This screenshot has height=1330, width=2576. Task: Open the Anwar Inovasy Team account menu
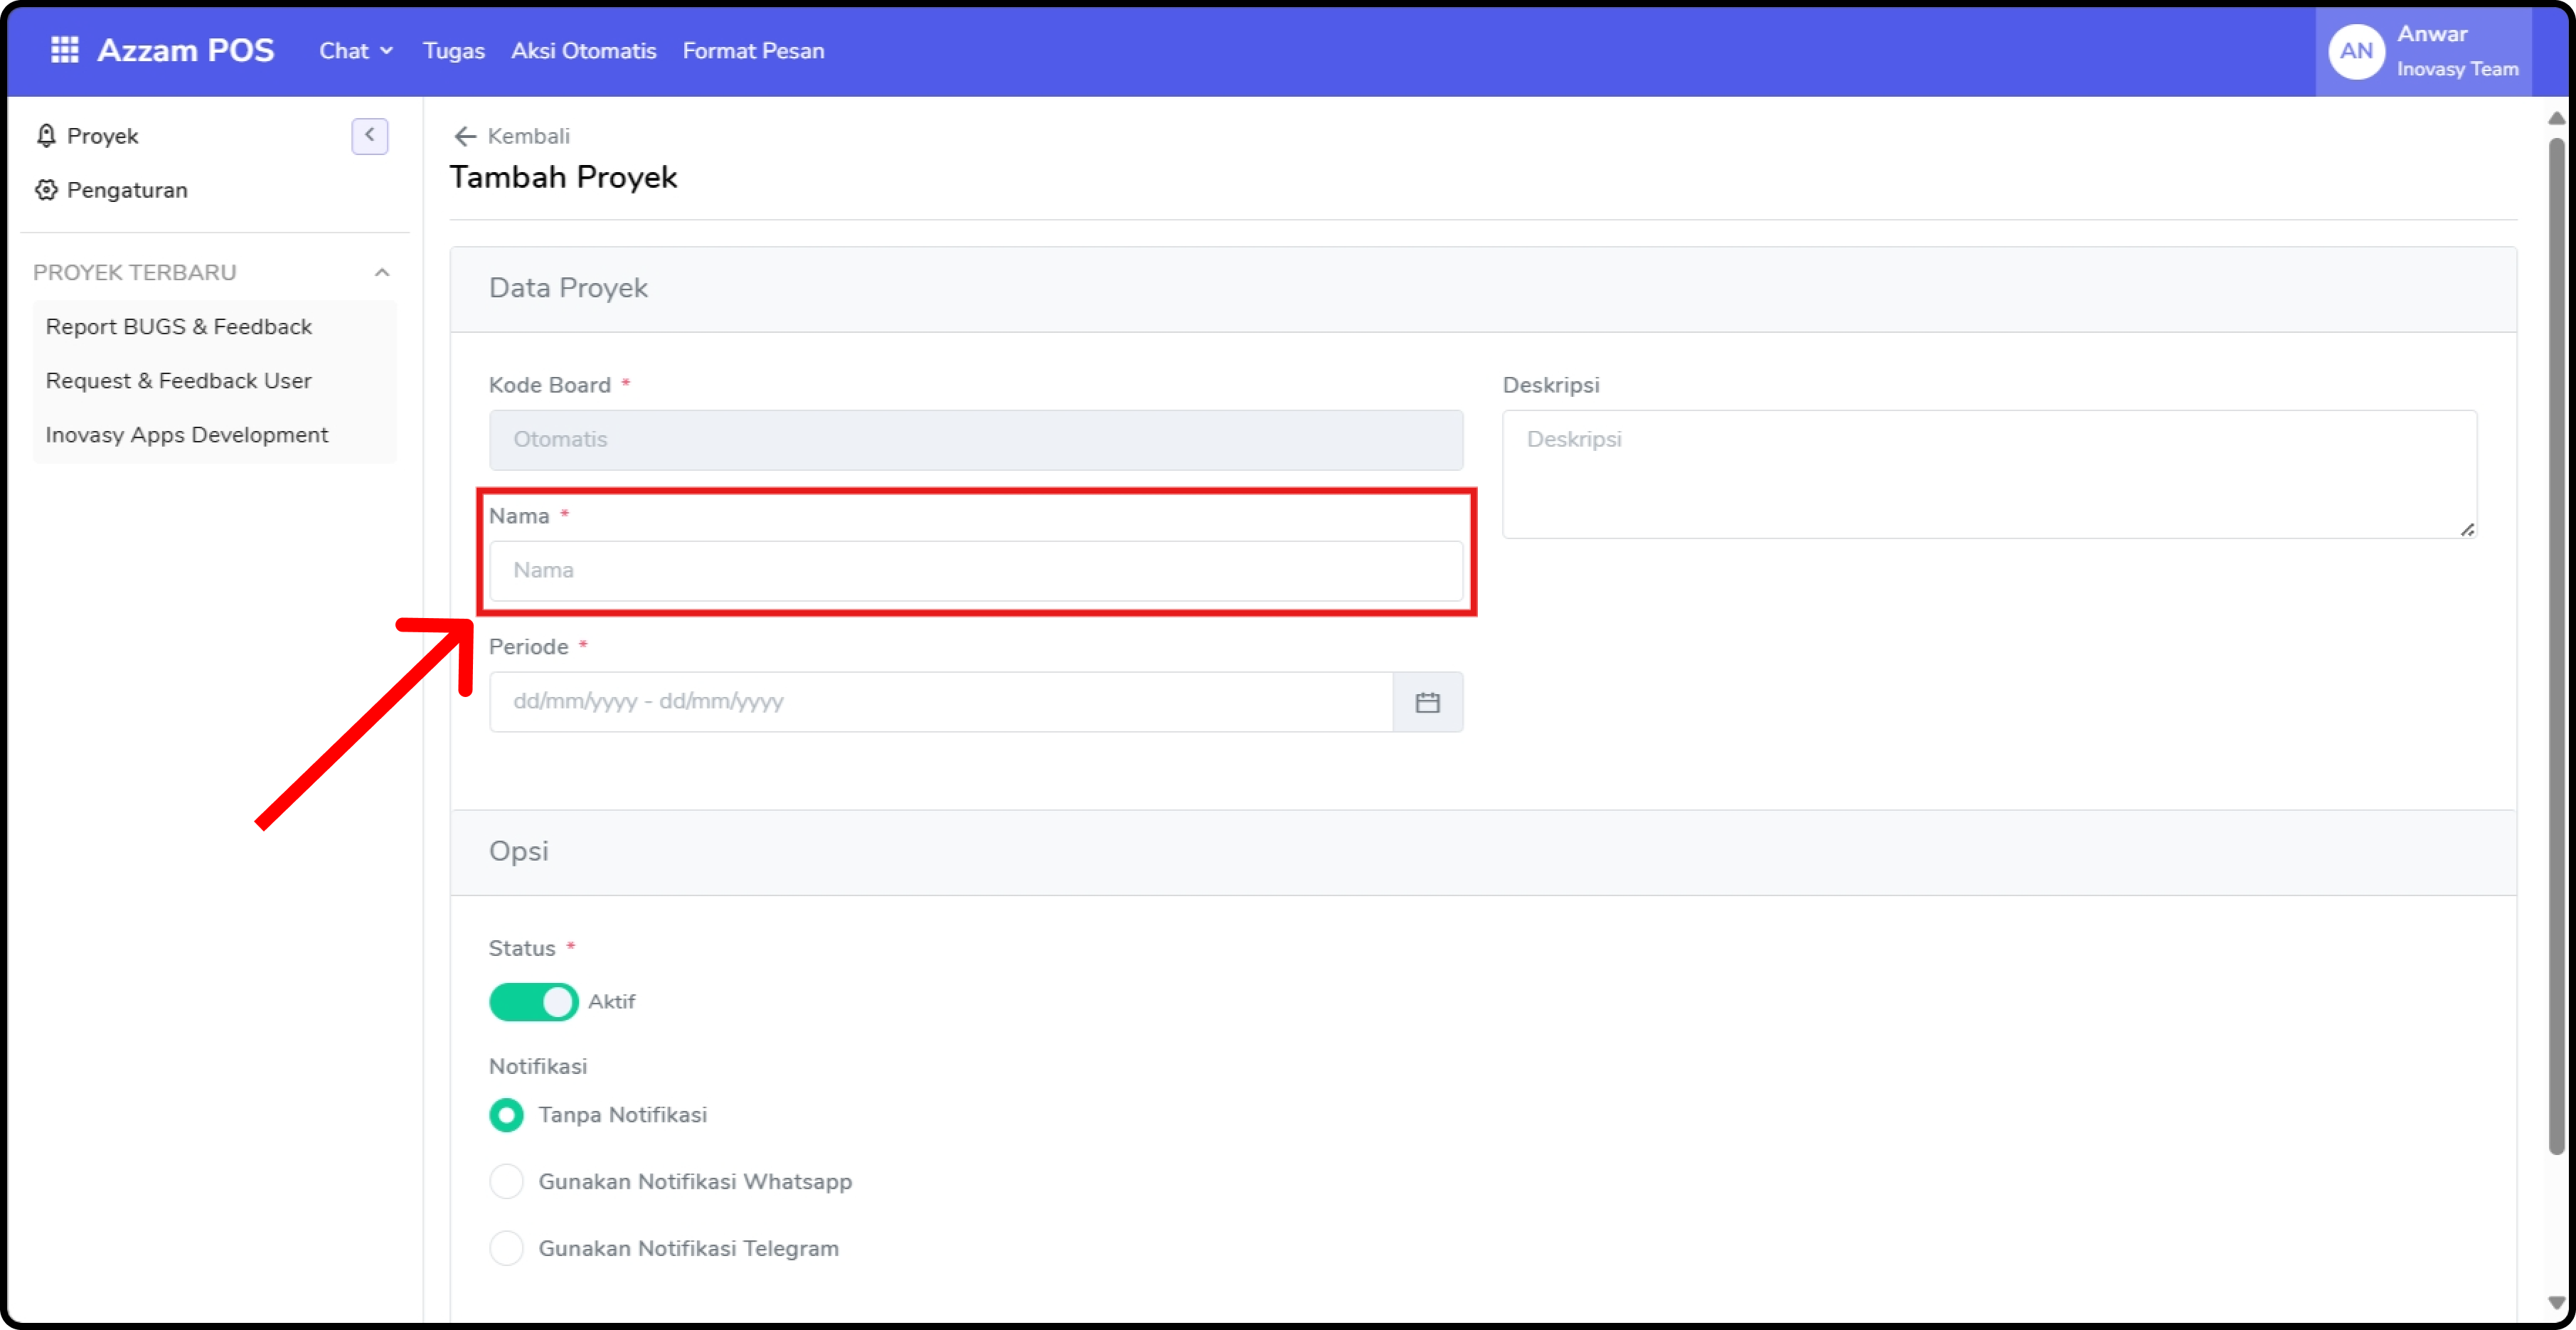coord(2456,51)
